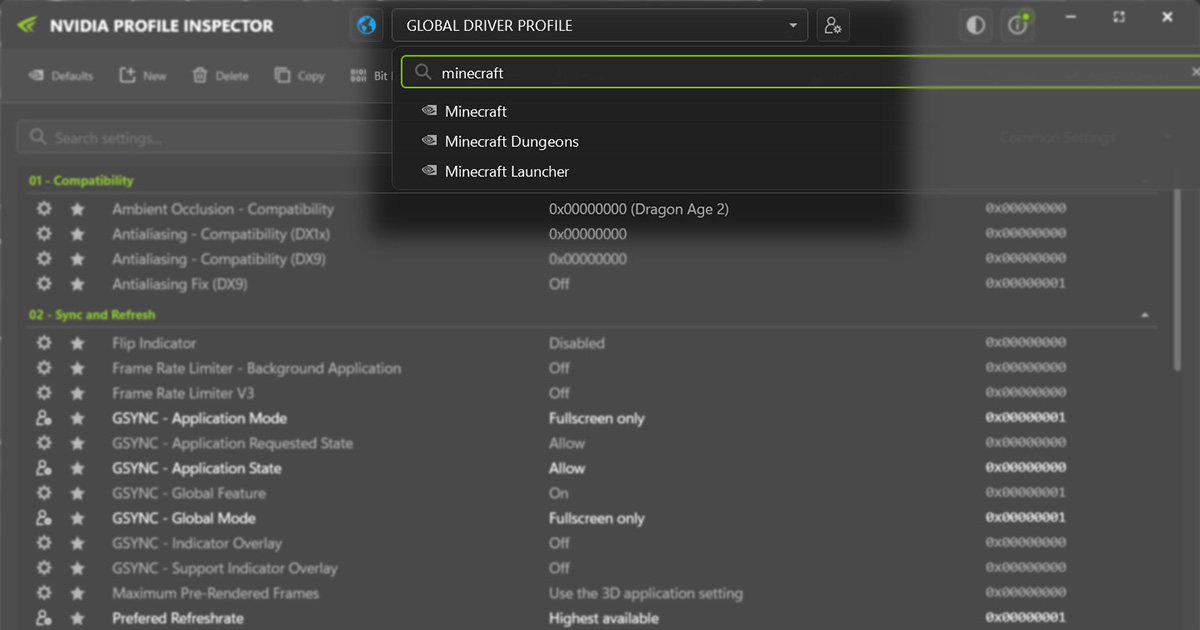Click gear icon for Flip Indicator
Viewport: 1200px width, 630px height.
coord(43,343)
